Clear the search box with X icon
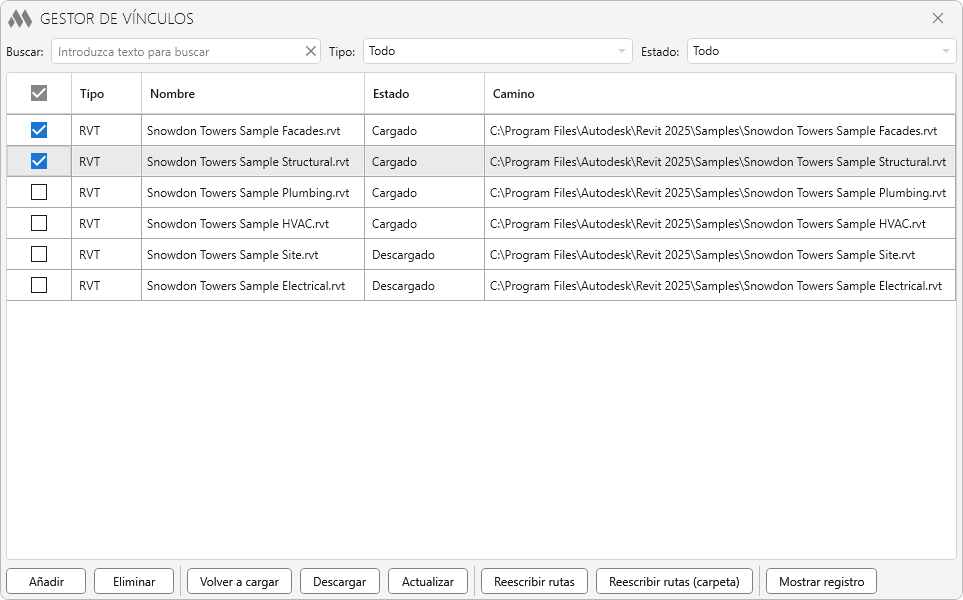 310,51
